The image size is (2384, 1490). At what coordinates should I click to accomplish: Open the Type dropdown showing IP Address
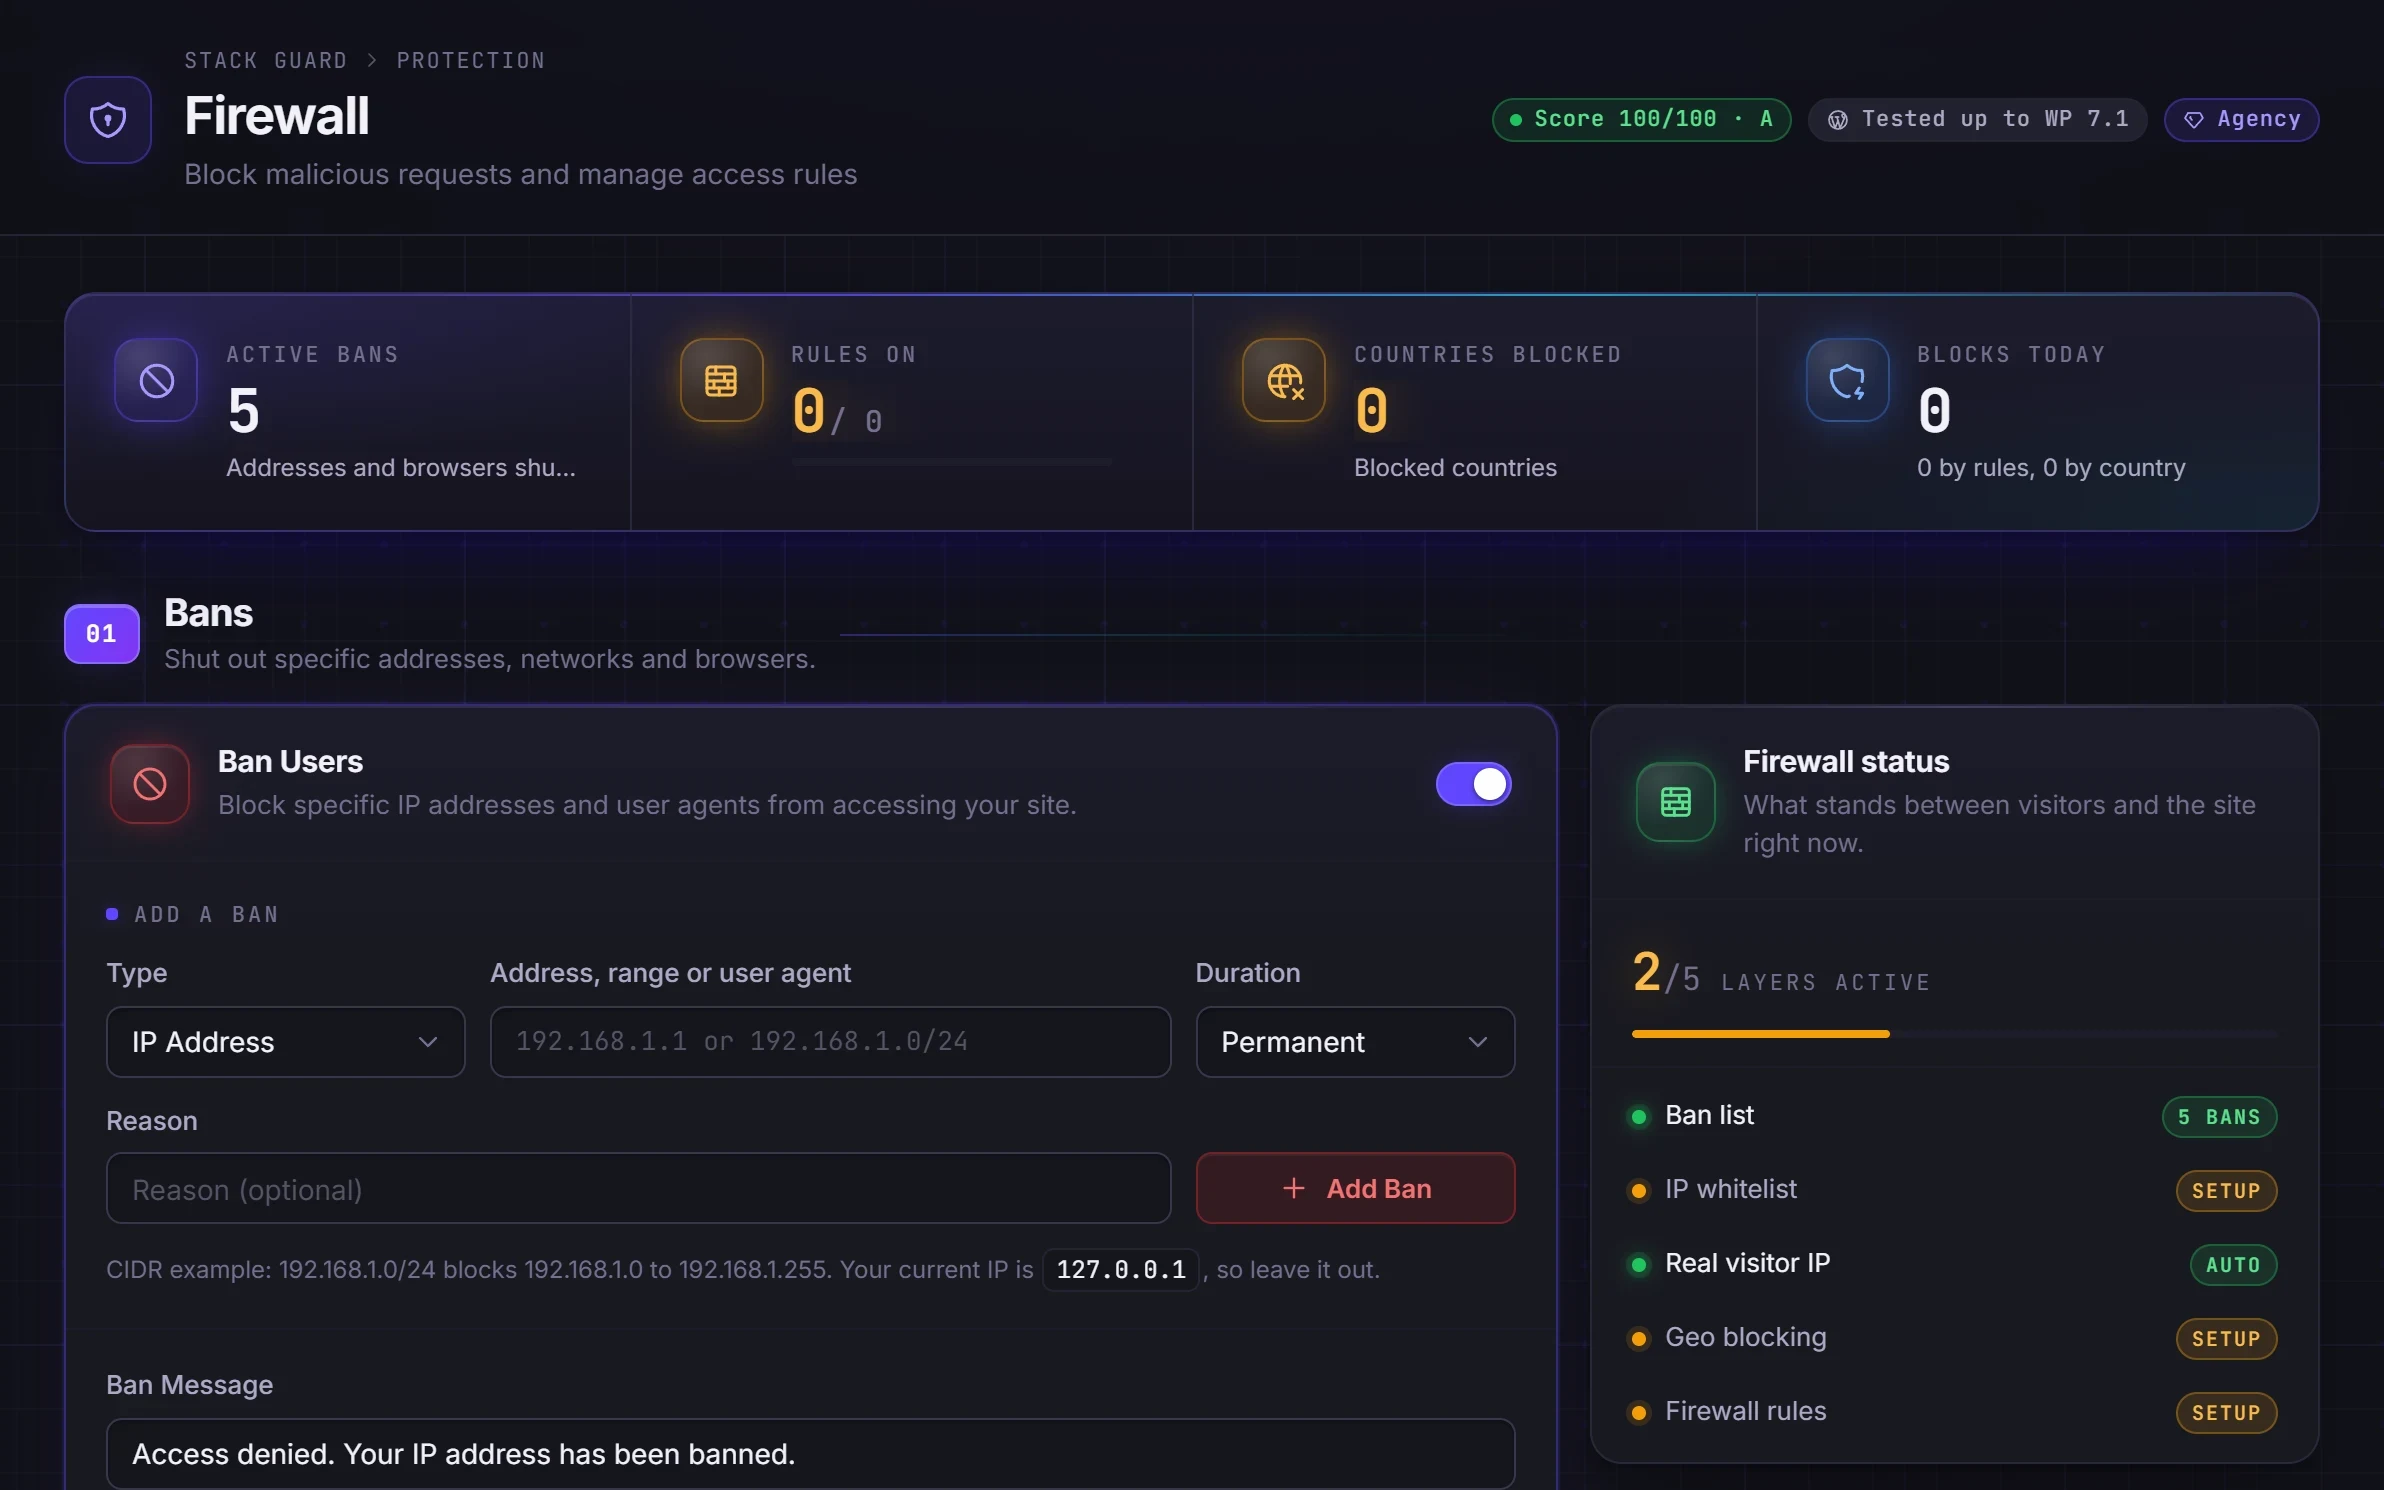[286, 1042]
